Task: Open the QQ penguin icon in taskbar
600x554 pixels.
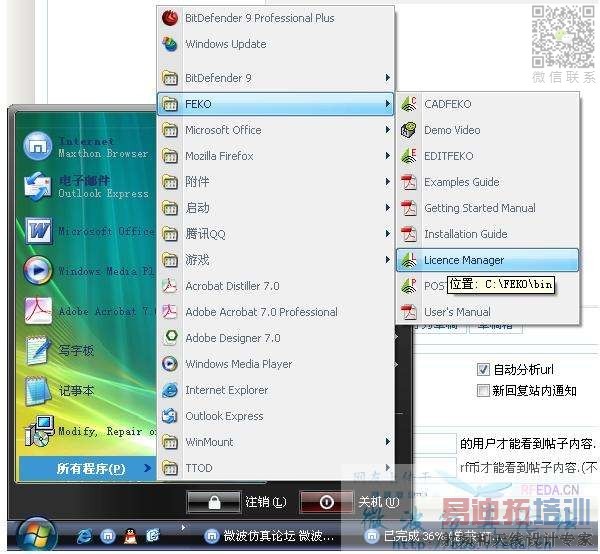Action: (130, 536)
